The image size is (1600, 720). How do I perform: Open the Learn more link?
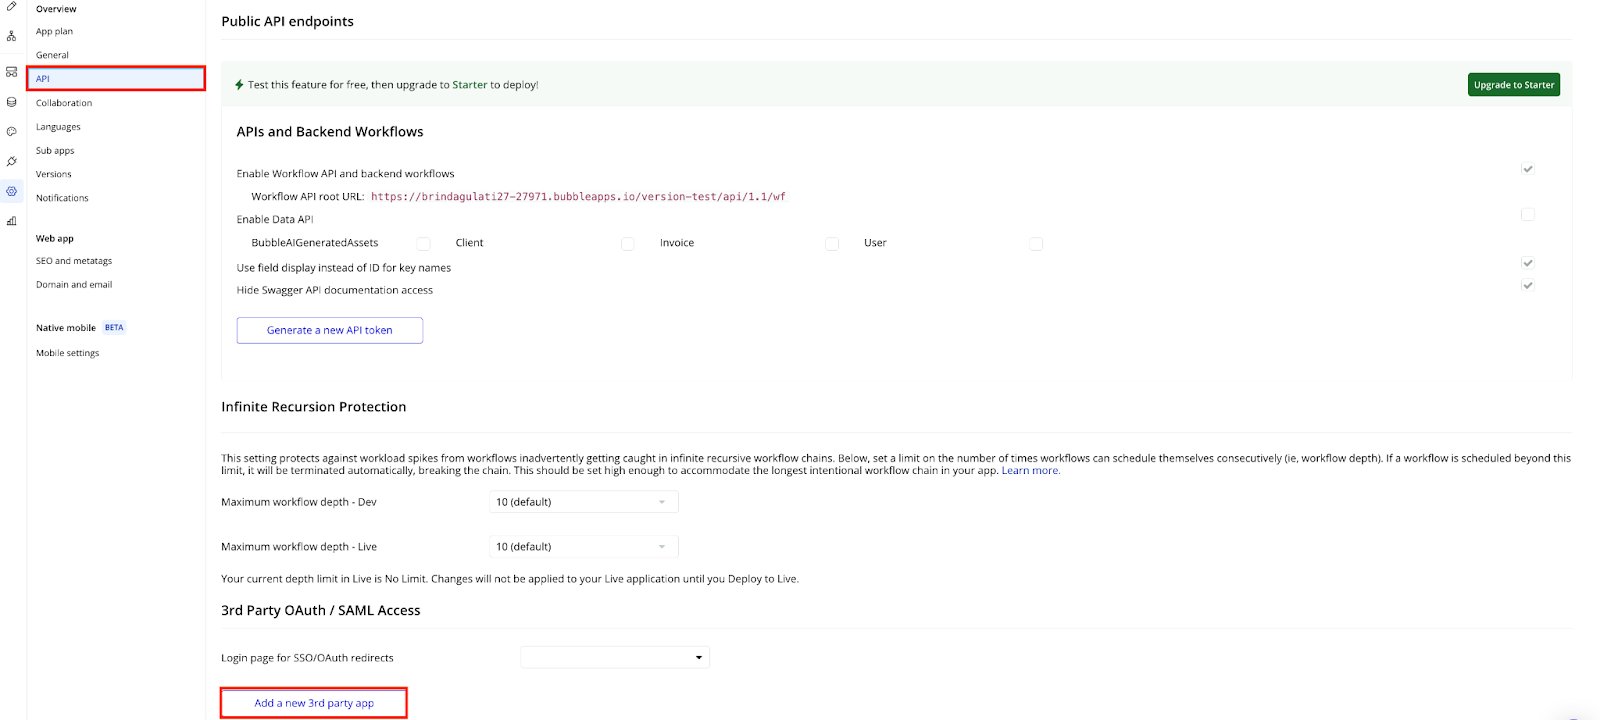coord(1030,471)
